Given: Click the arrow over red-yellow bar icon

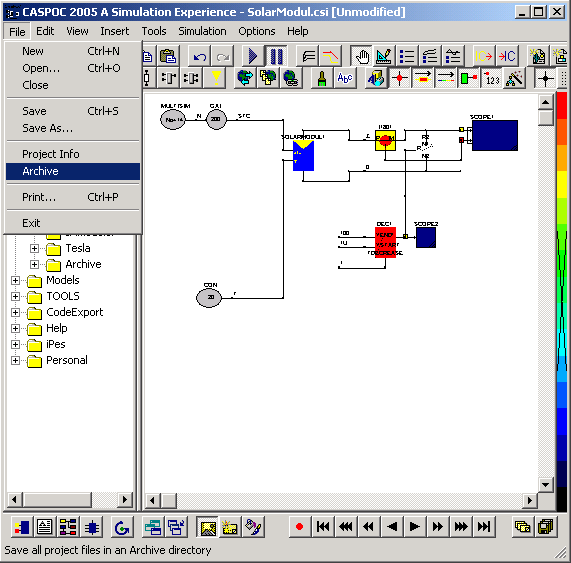Looking at the screenshot, I should click(x=422, y=78).
